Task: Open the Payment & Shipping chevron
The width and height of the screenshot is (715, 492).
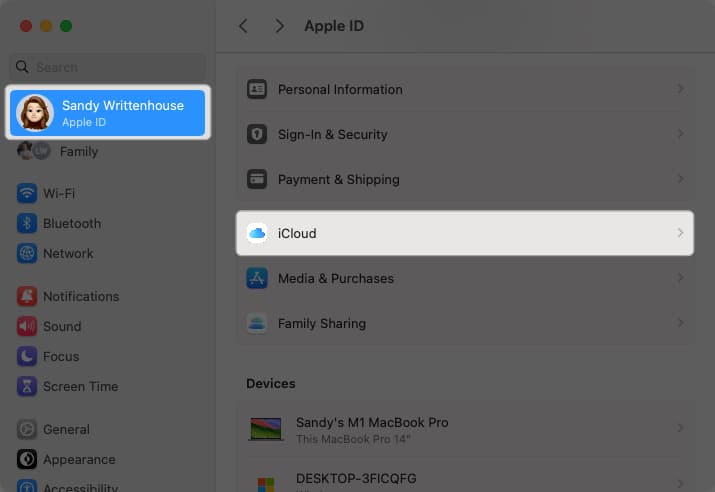Action: 680,179
